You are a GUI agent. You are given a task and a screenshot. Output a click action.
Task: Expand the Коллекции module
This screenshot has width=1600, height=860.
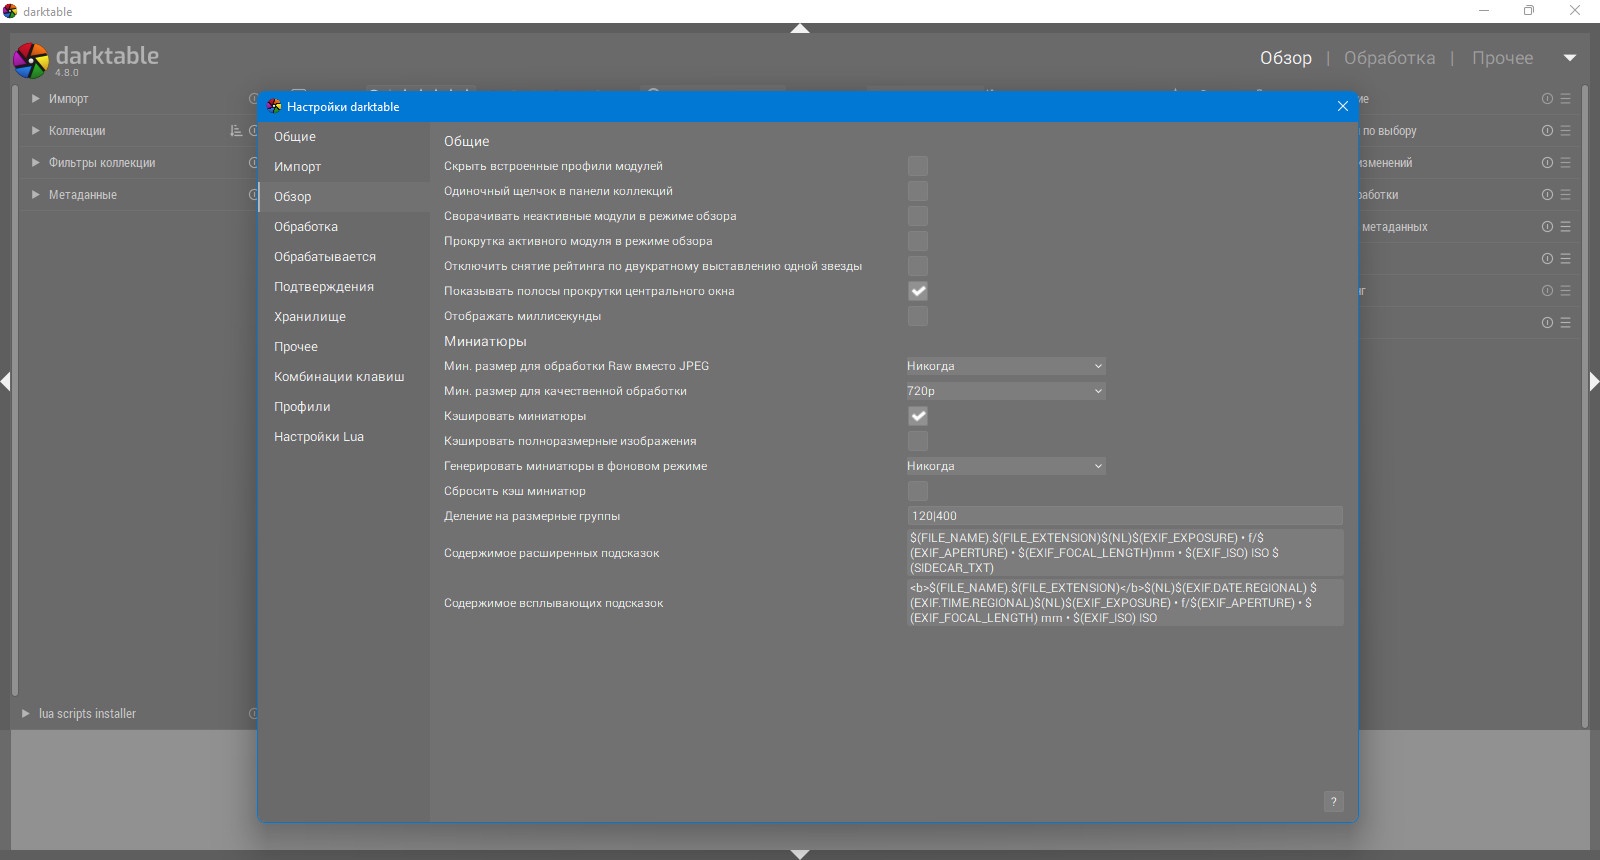pos(36,131)
